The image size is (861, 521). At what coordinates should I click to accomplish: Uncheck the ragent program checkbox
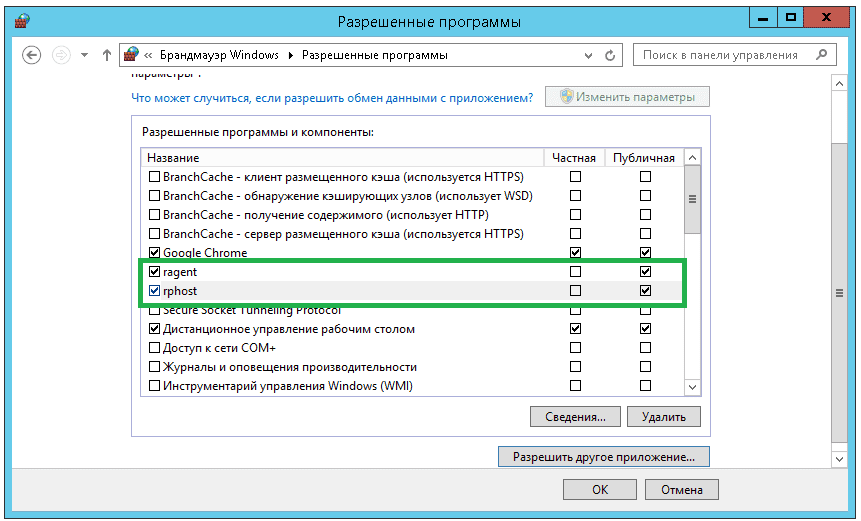tap(154, 272)
